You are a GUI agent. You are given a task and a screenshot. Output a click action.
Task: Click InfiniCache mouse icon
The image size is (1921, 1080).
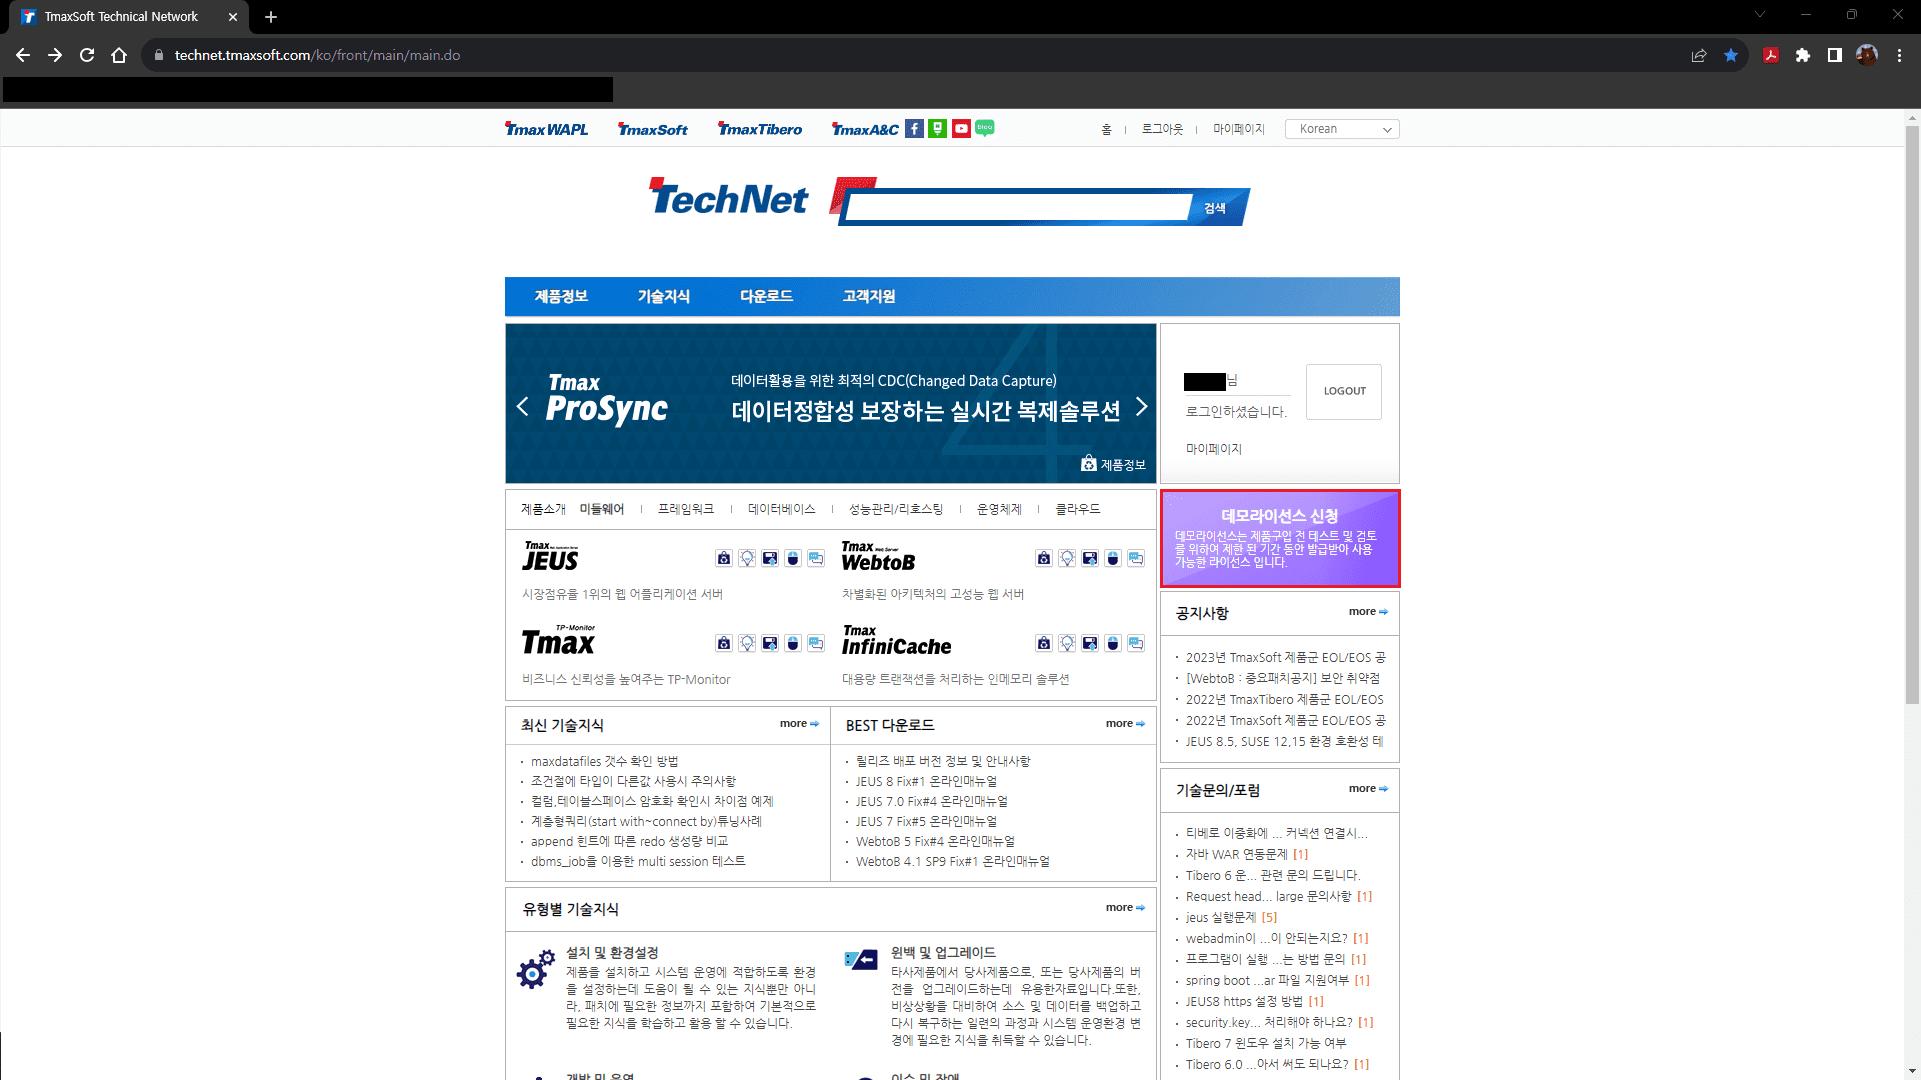(x=1113, y=643)
